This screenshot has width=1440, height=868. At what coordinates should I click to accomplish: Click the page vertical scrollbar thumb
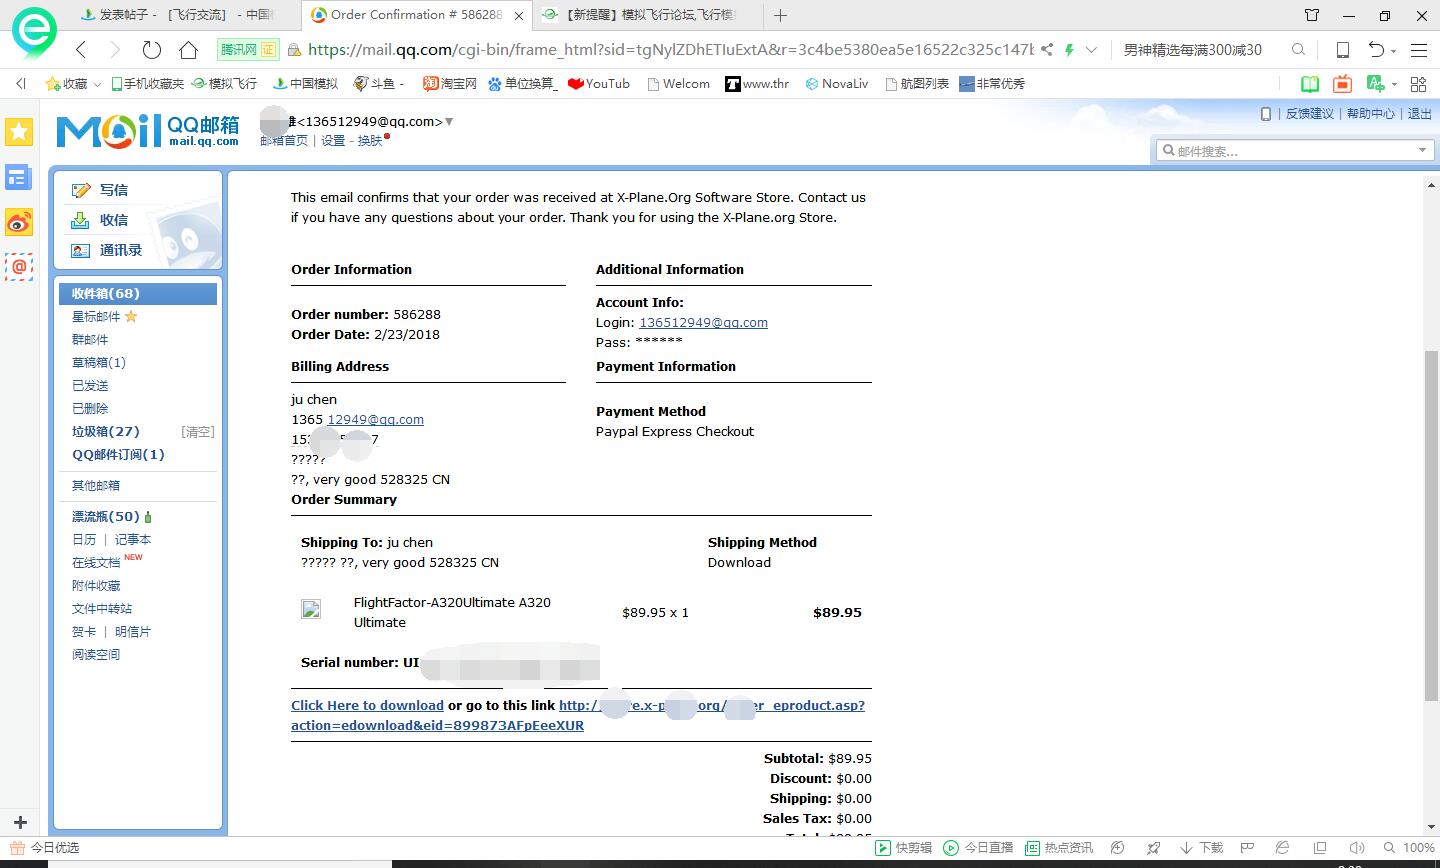(1431, 525)
